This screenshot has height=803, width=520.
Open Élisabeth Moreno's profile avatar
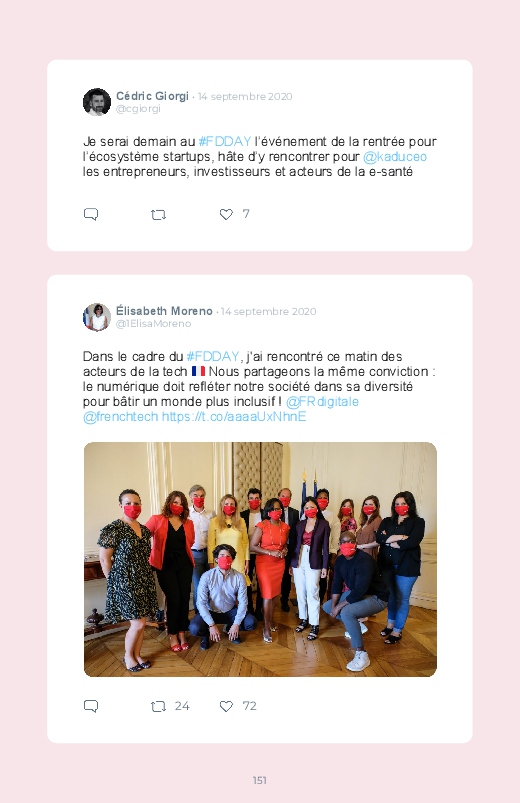click(97, 317)
